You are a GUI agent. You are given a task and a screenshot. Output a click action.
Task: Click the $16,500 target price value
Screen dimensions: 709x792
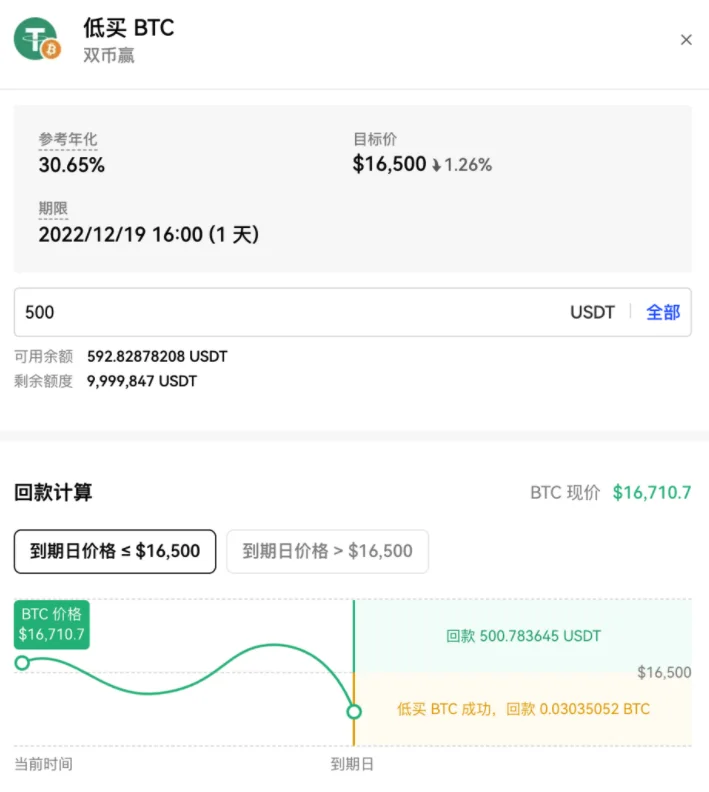click(x=389, y=164)
